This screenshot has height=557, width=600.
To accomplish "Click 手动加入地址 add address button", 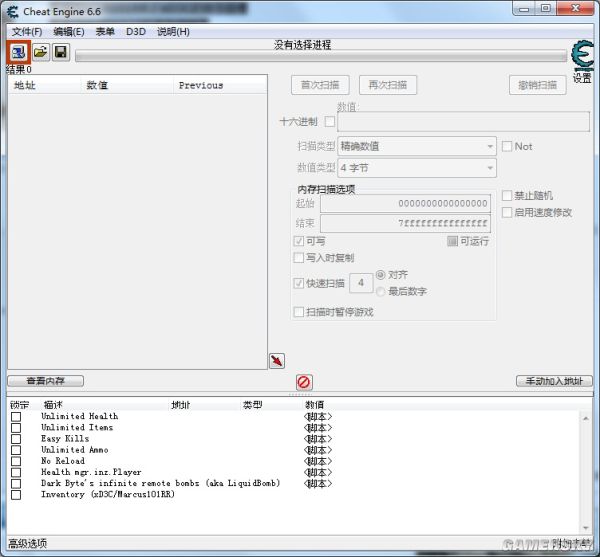I will click(x=554, y=381).
